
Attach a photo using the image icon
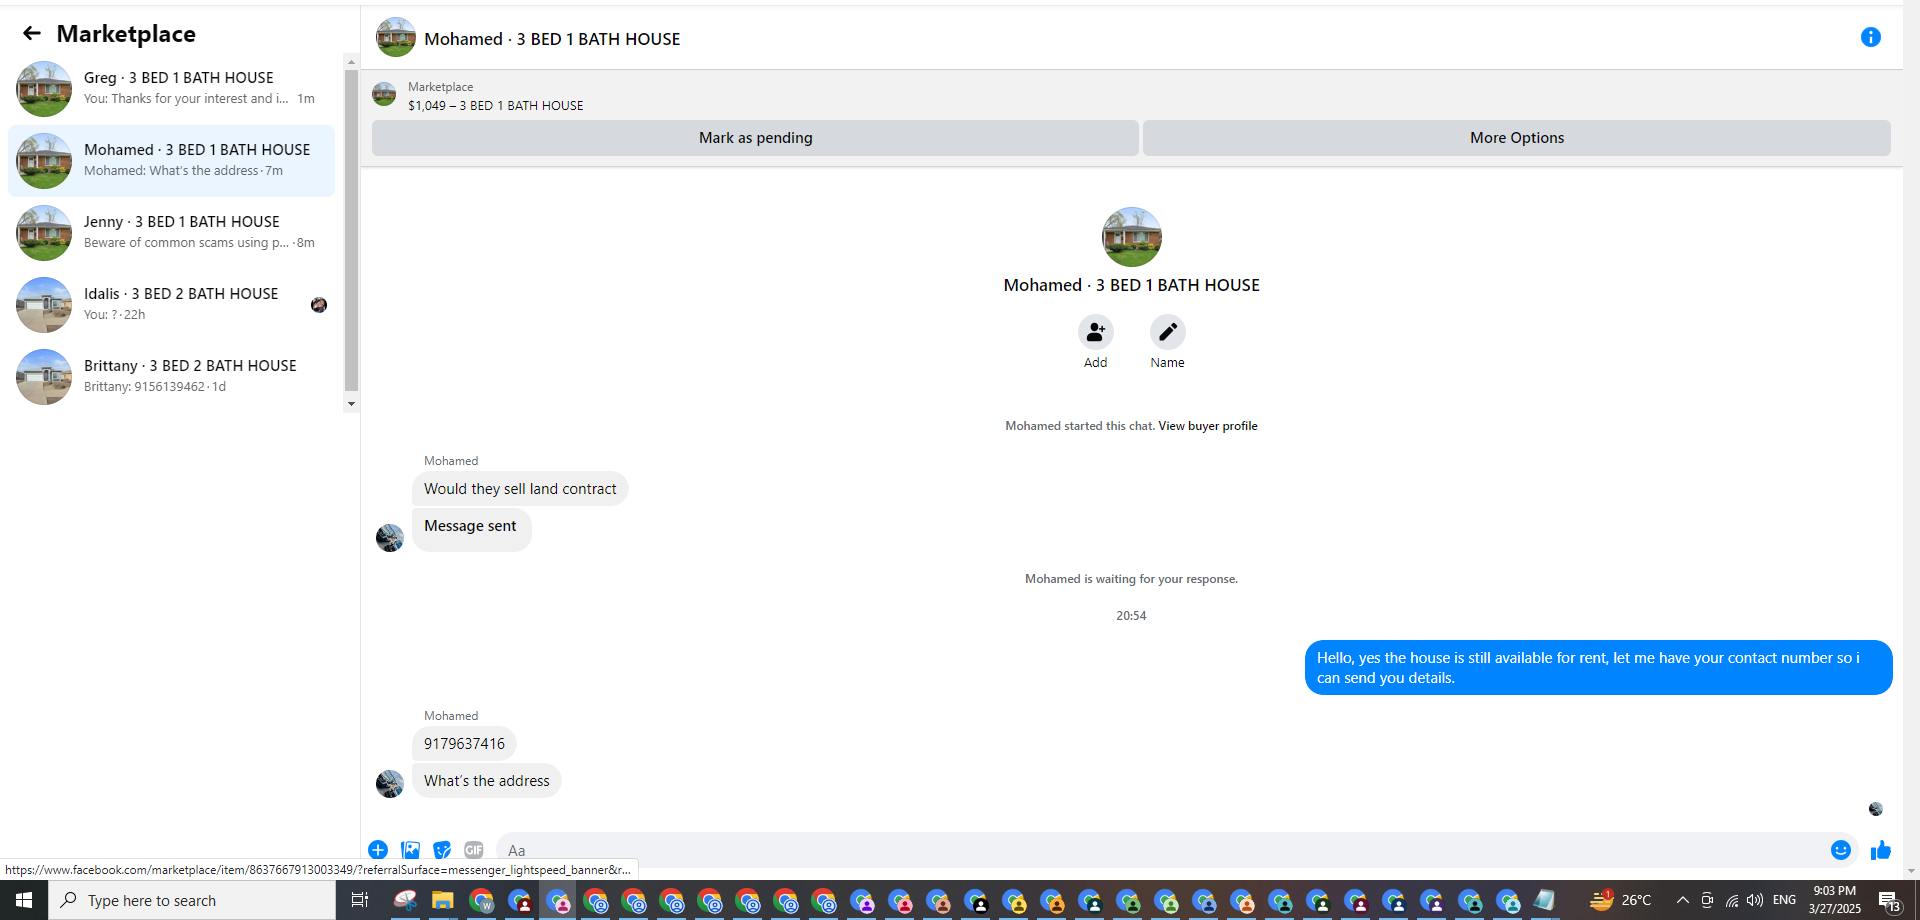pyautogui.click(x=410, y=850)
